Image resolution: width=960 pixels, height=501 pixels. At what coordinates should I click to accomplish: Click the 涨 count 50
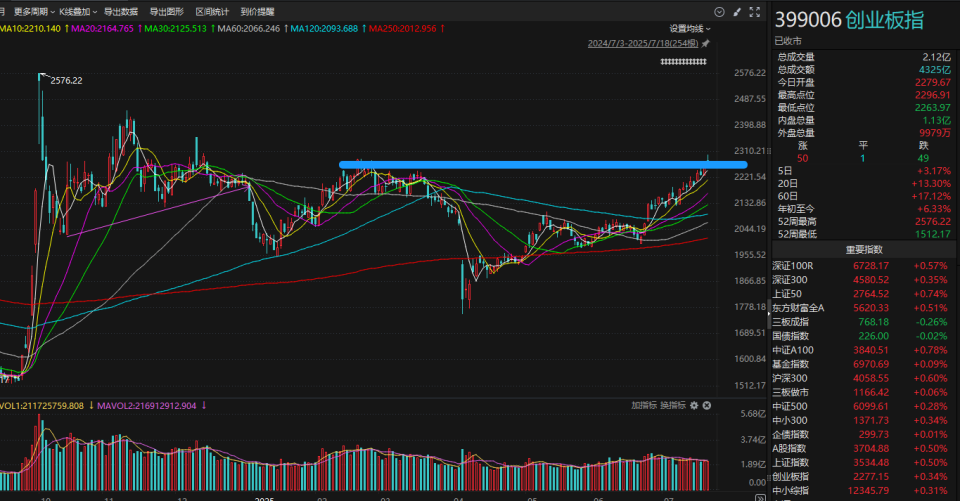point(803,159)
